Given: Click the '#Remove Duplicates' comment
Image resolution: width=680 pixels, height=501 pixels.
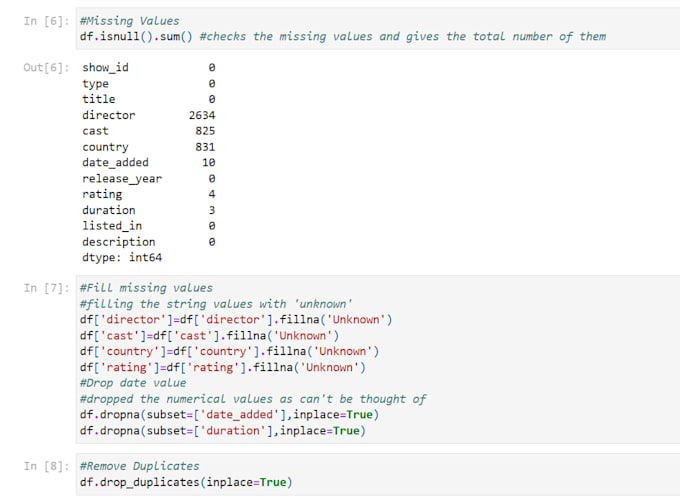Looking at the screenshot, I should coord(140,466).
